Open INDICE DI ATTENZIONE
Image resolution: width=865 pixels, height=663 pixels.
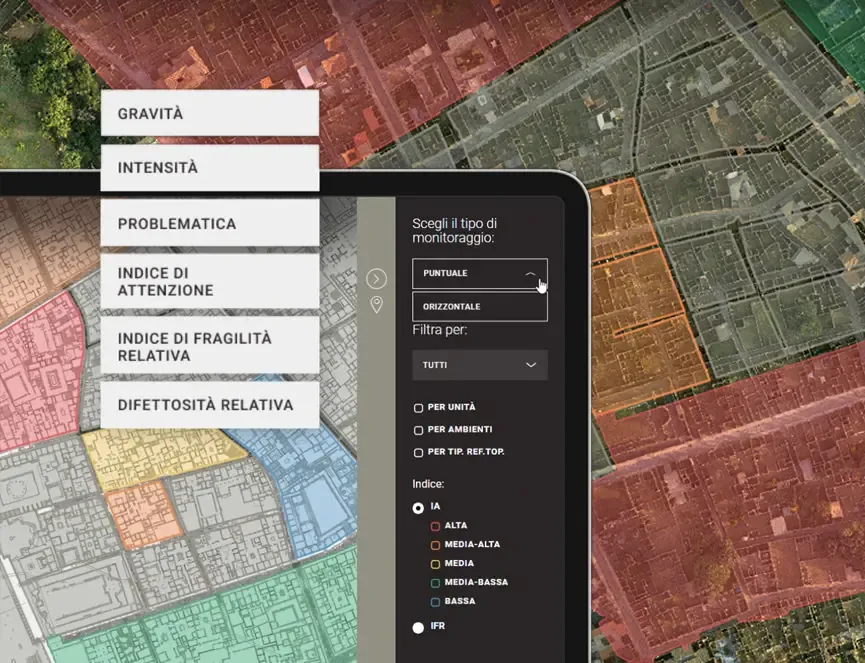coord(210,281)
